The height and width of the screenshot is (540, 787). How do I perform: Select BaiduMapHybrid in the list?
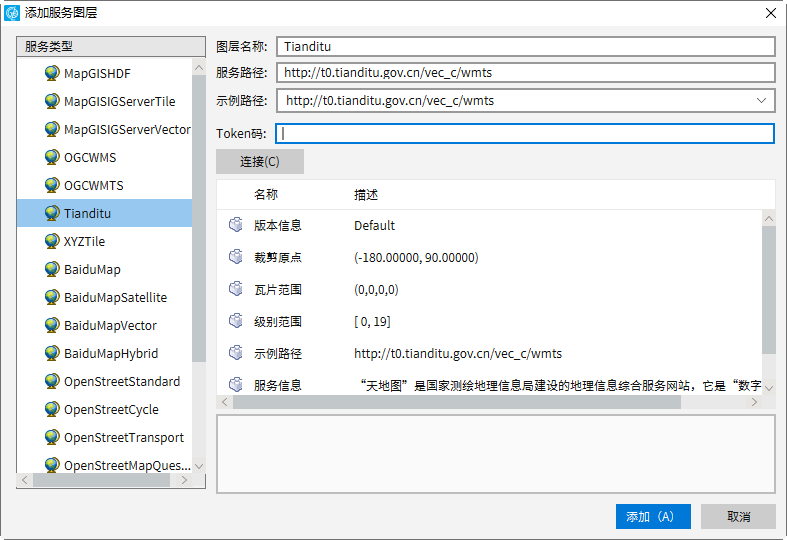pos(111,353)
